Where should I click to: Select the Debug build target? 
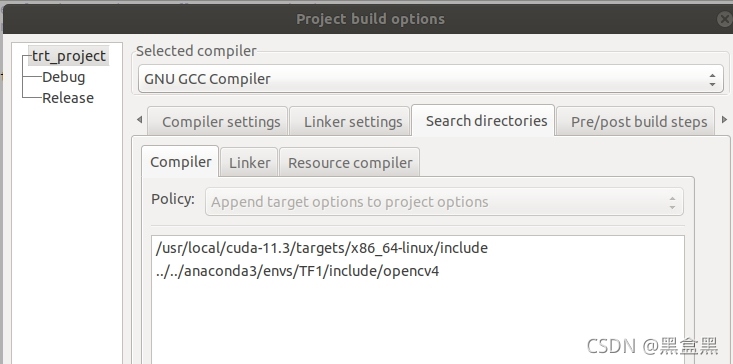[x=64, y=77]
